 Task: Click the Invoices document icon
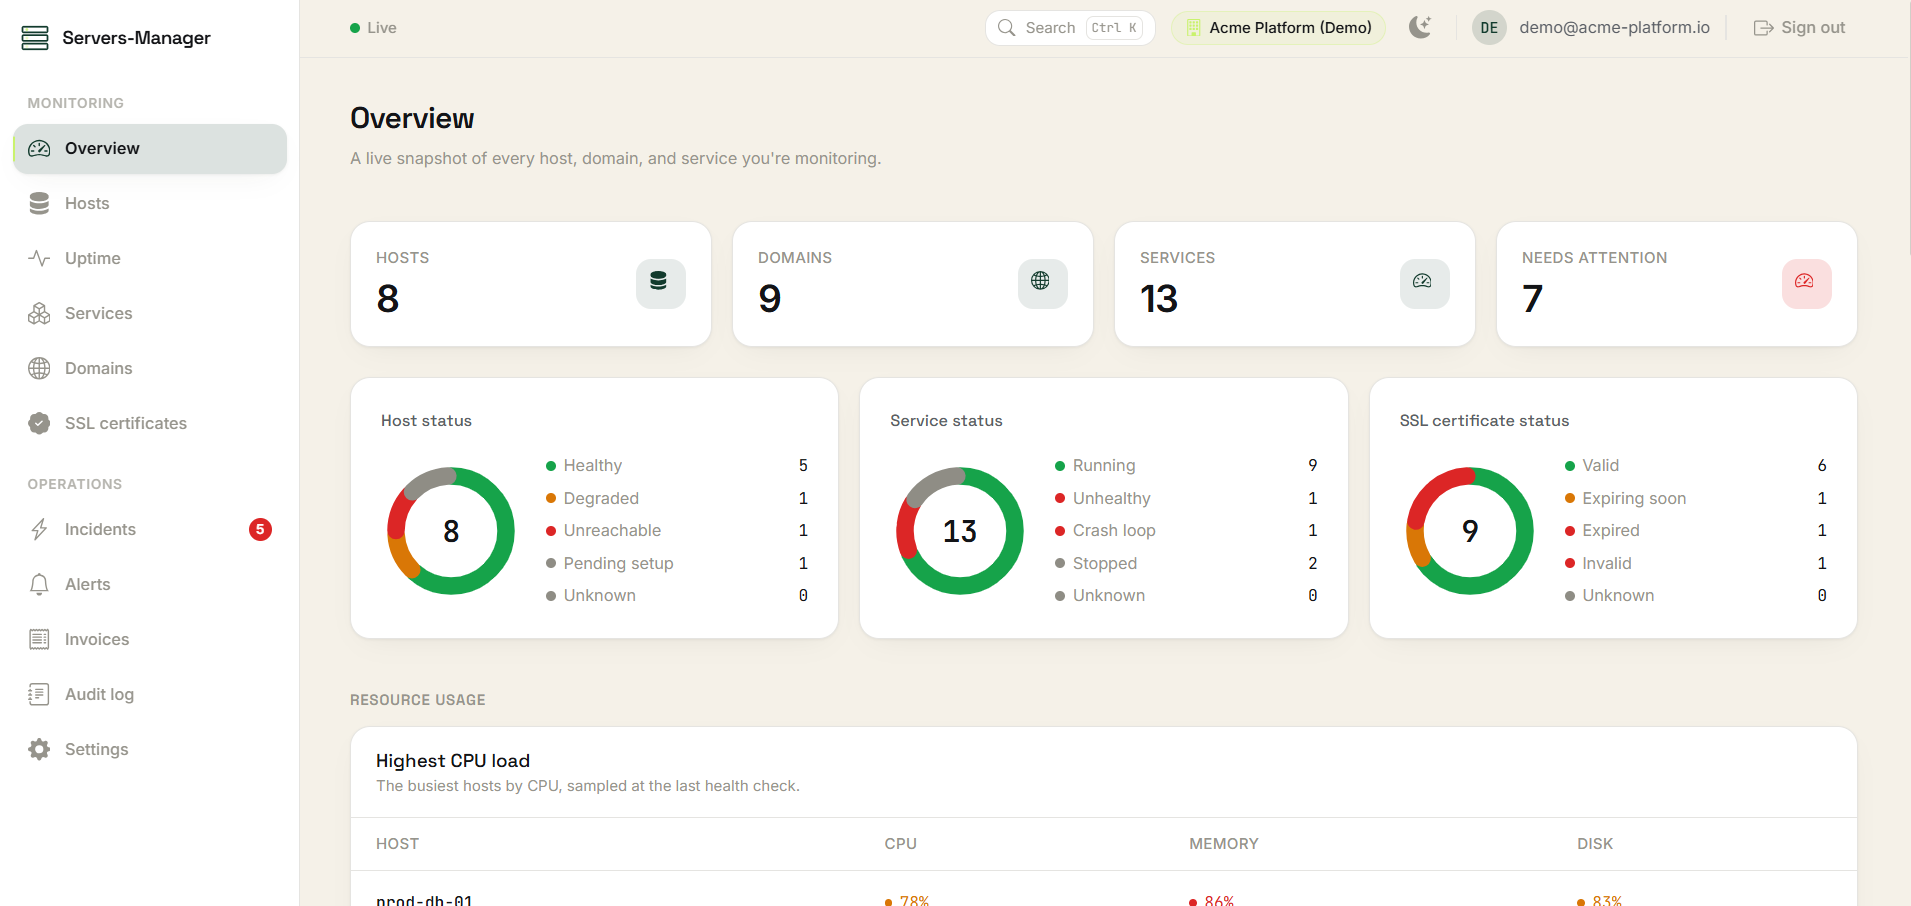coord(39,640)
